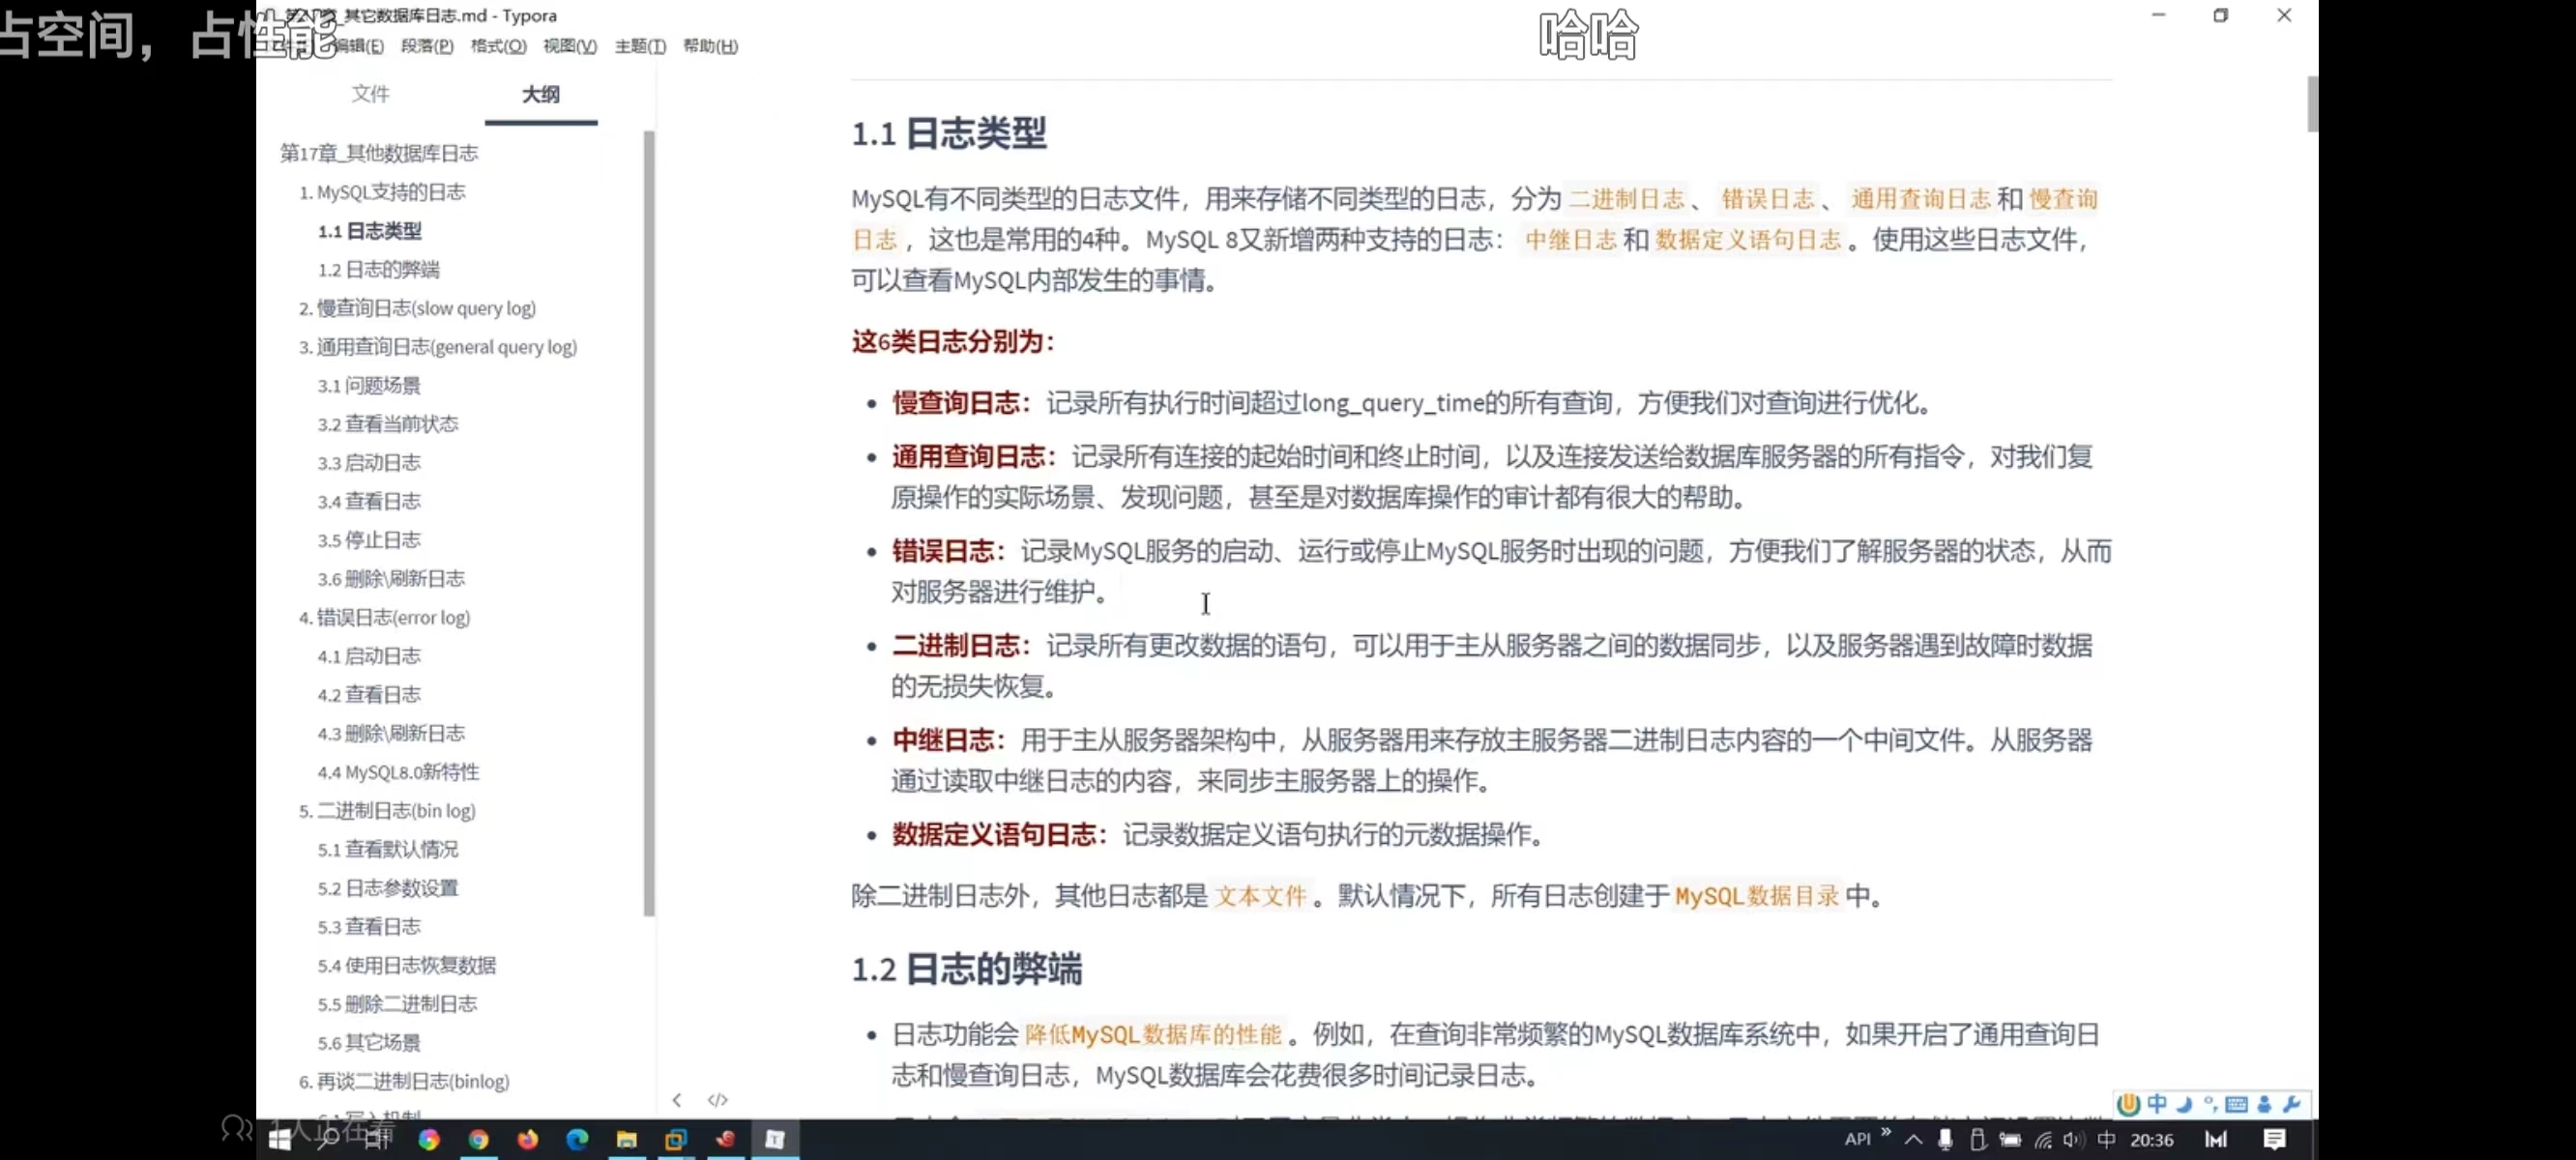The width and height of the screenshot is (2576, 1160).
Task: Go to 4. 错误日志(error log)
Action: (x=384, y=618)
